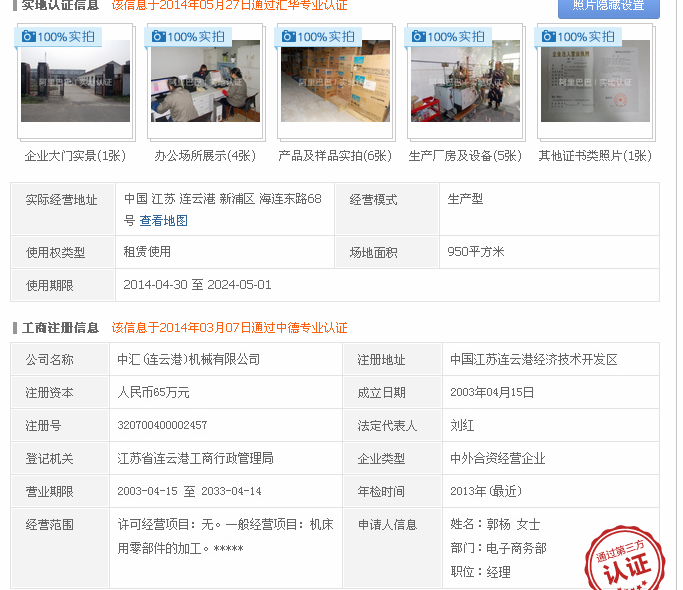Click the 工商注册信息 section heading
The height and width of the screenshot is (590, 683).
[x=61, y=328]
